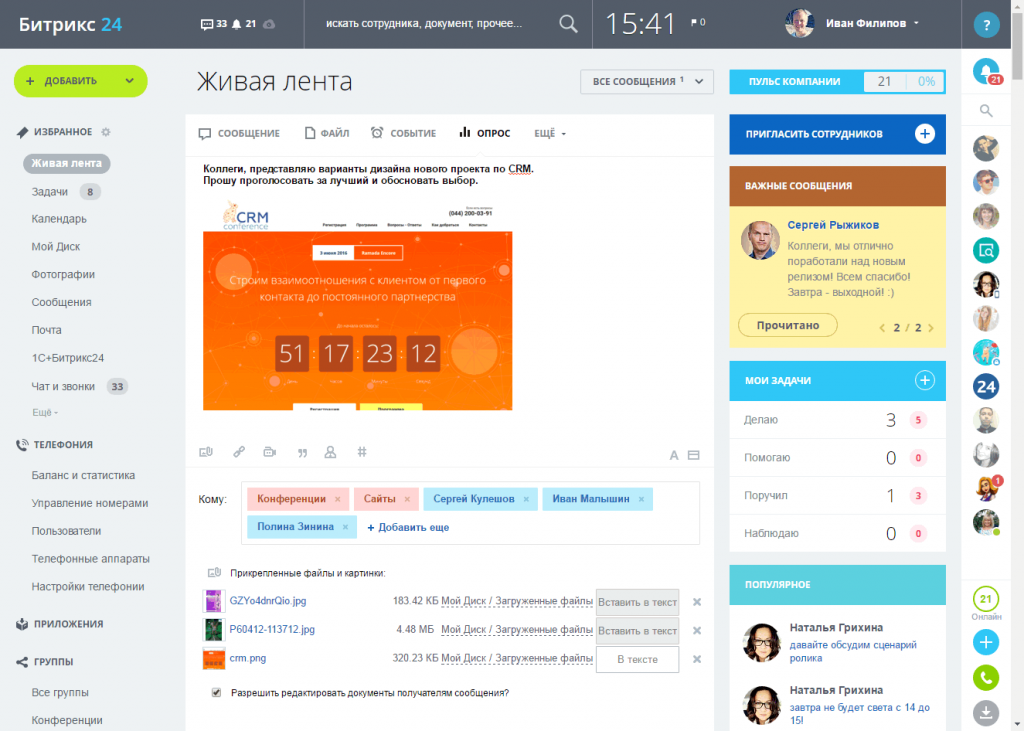This screenshot has height=731, width=1024.
Task: Add a task with Мои задачи plus icon
Action: pos(924,380)
